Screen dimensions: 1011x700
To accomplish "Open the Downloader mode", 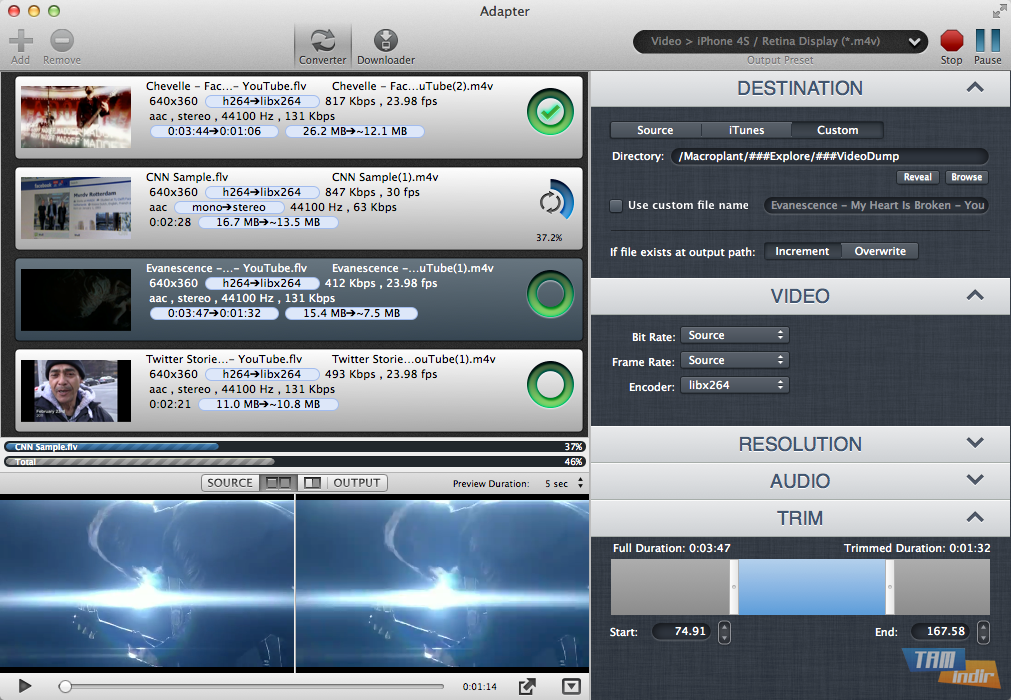I will [x=386, y=46].
